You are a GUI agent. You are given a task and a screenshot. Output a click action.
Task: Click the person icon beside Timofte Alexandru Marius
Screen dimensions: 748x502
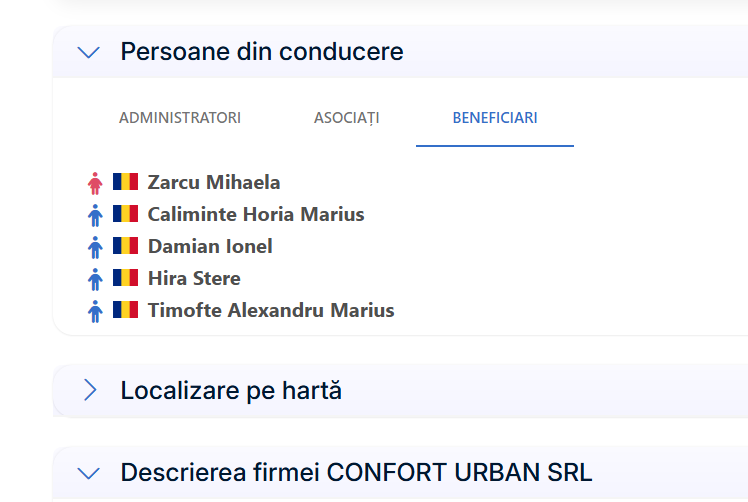[95, 311]
